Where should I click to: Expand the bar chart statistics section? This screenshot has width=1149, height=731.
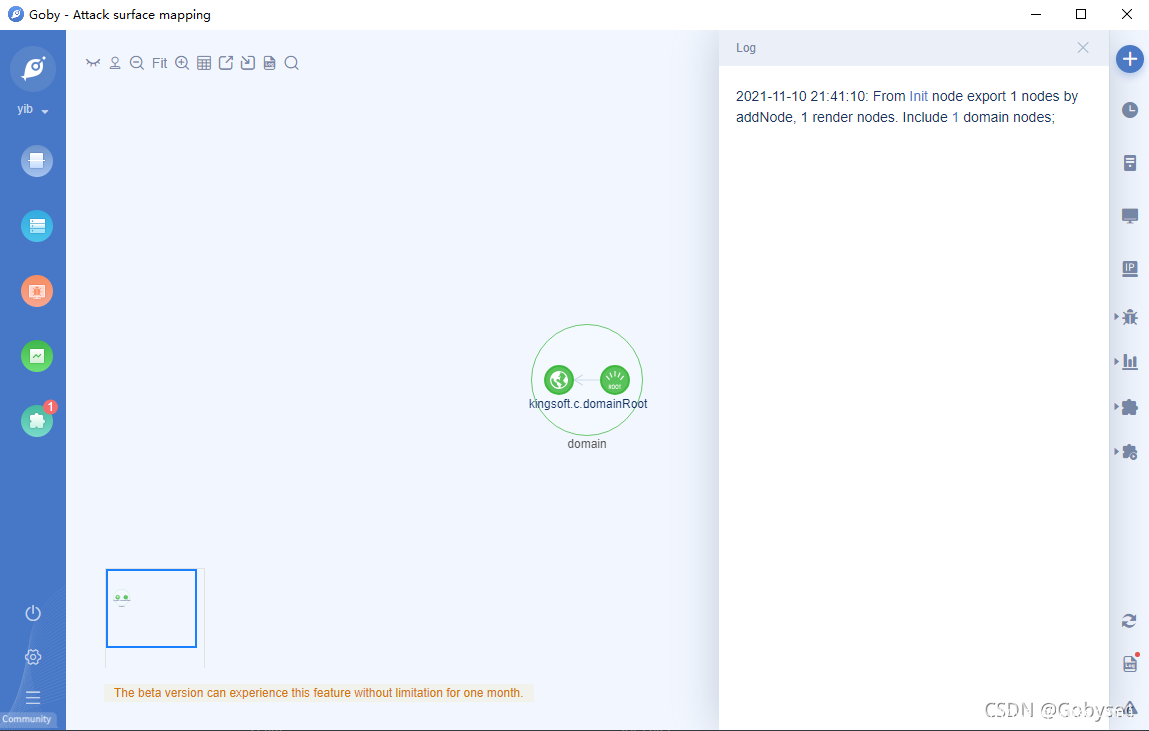coord(1127,362)
